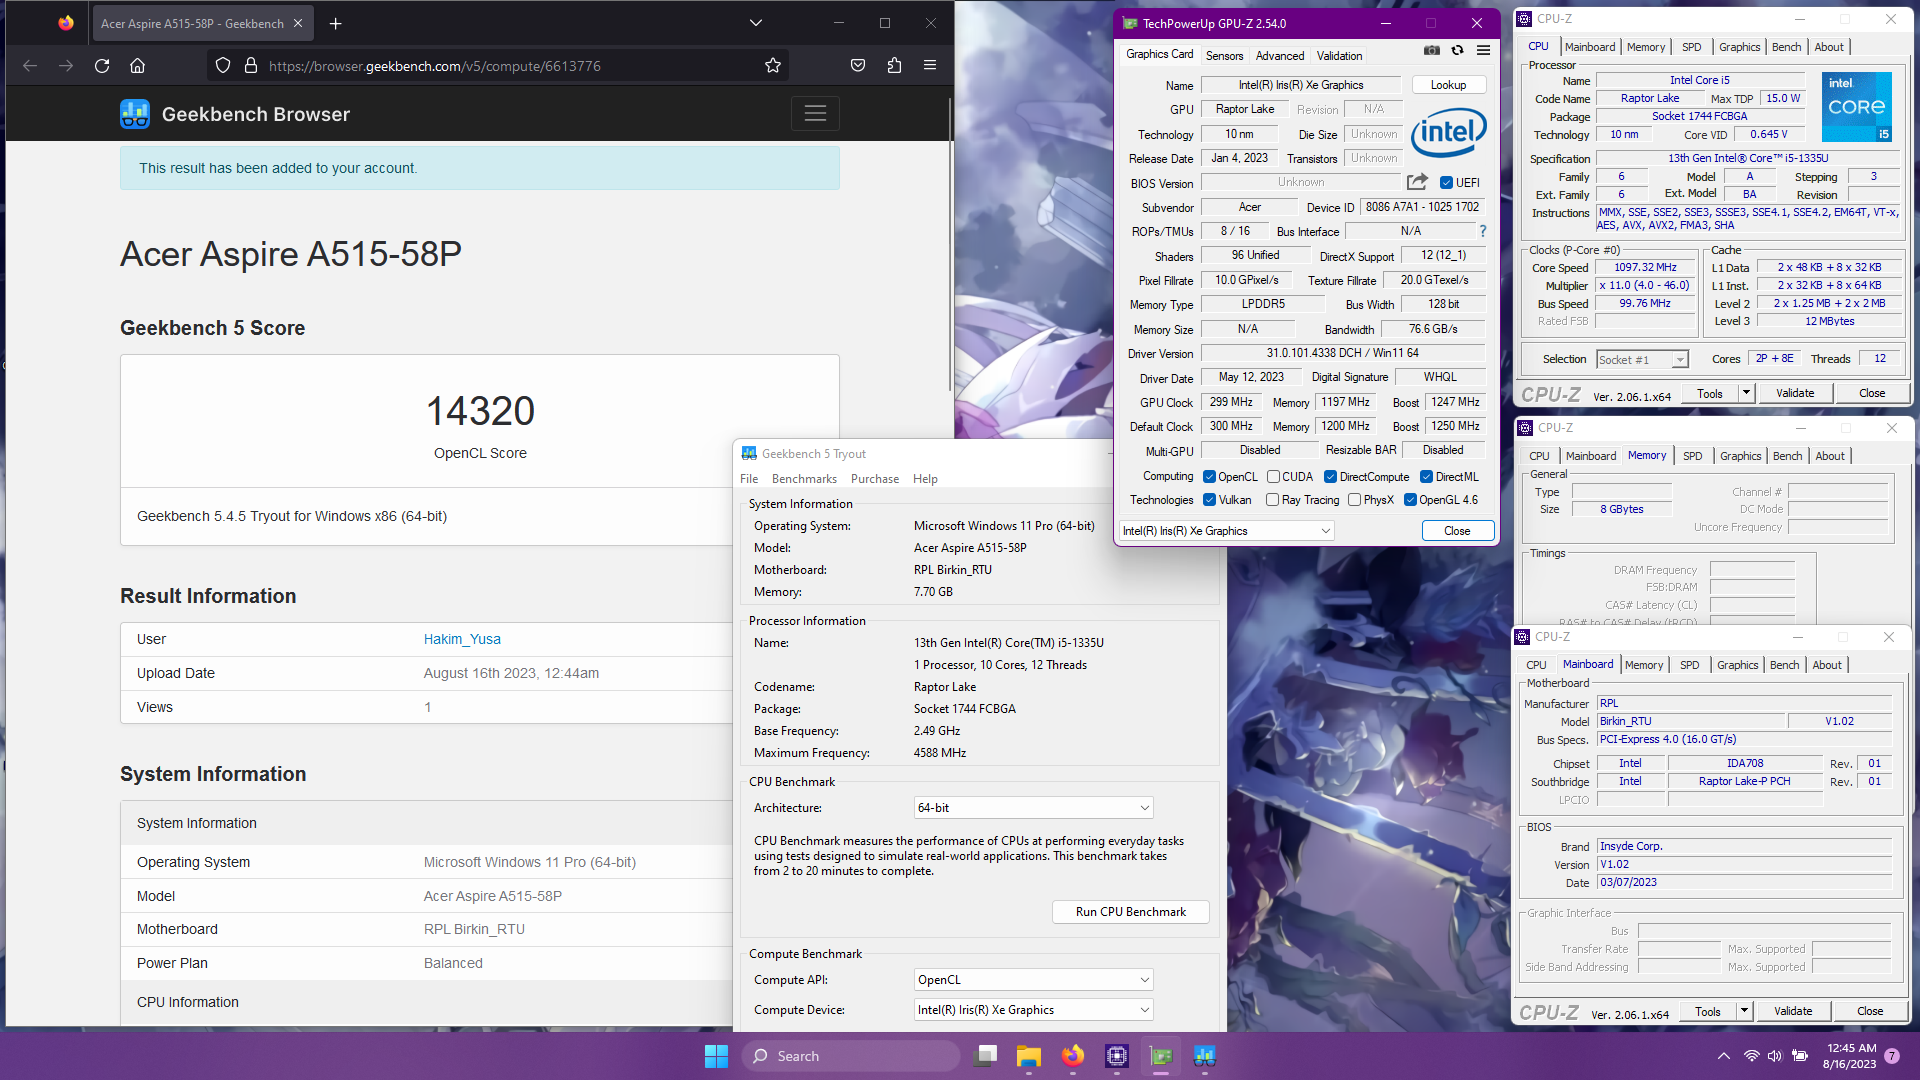Toggle the PhysX checkbox
The width and height of the screenshot is (1920, 1080).
1355,500
